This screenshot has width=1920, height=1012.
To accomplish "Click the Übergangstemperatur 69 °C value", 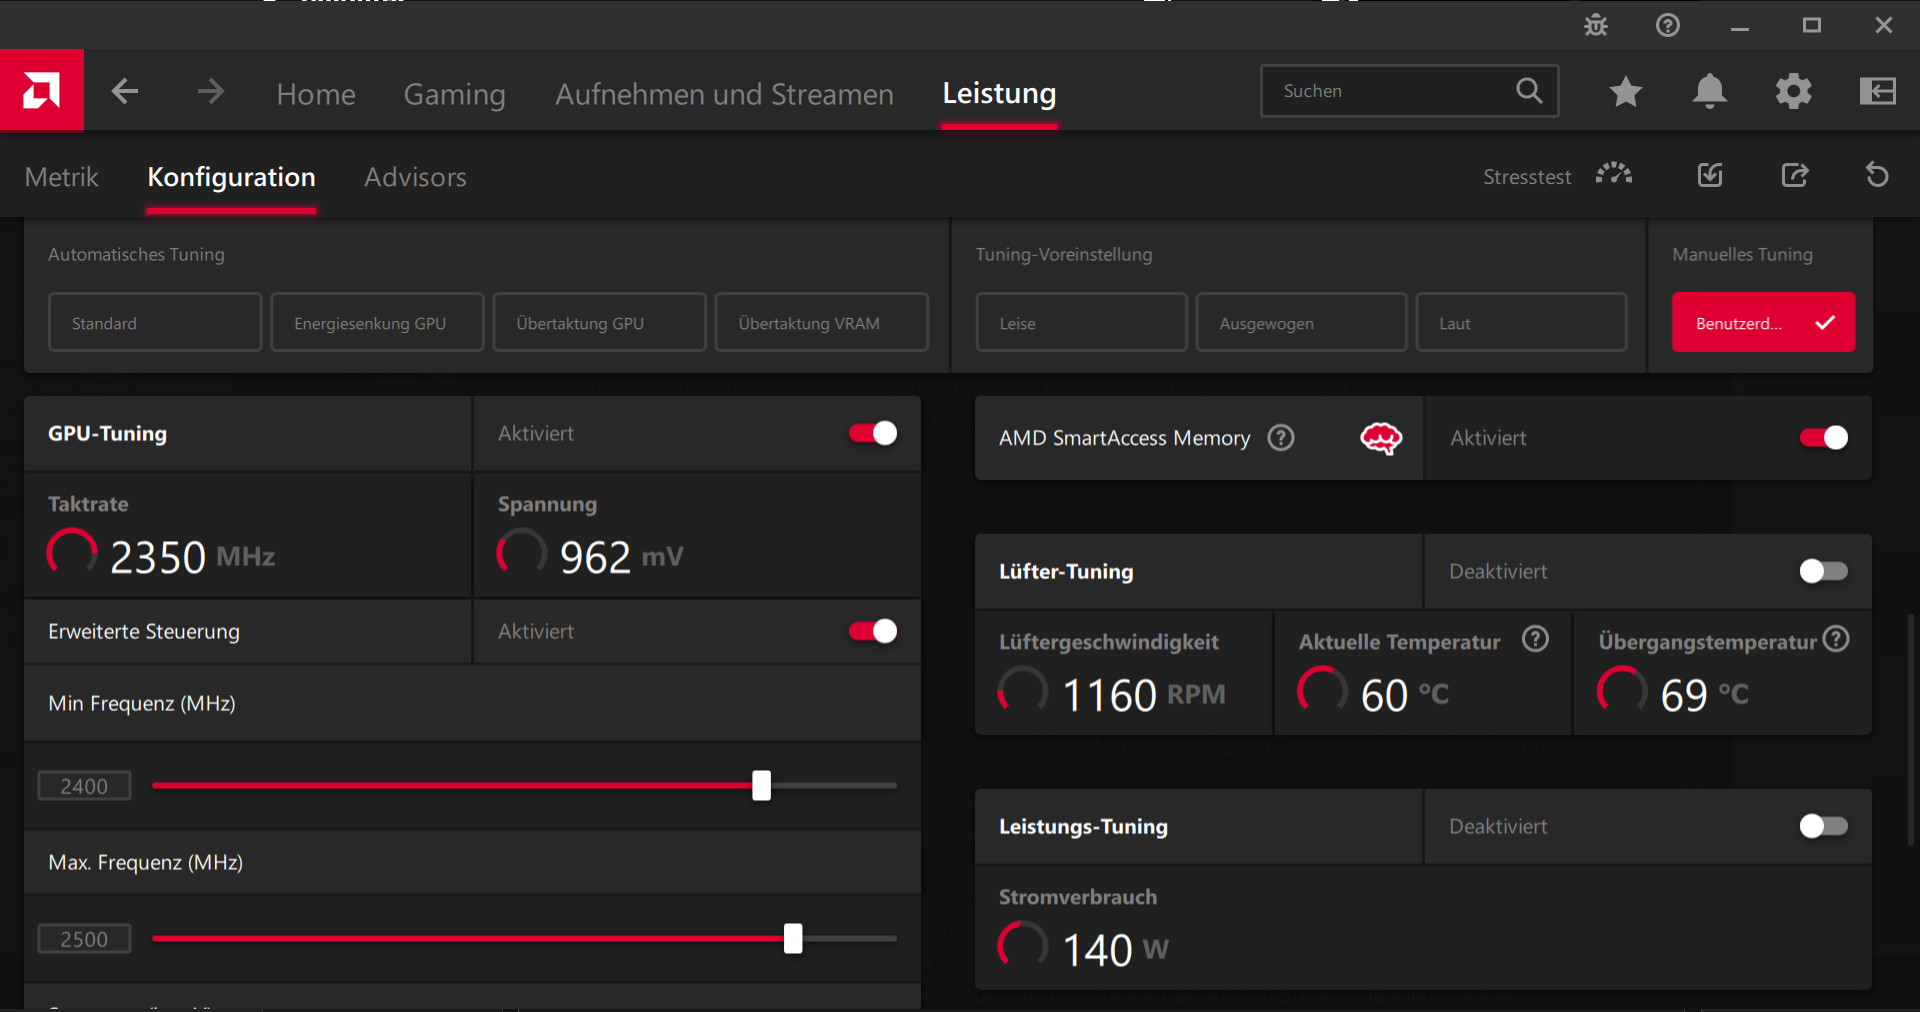I will [1705, 695].
